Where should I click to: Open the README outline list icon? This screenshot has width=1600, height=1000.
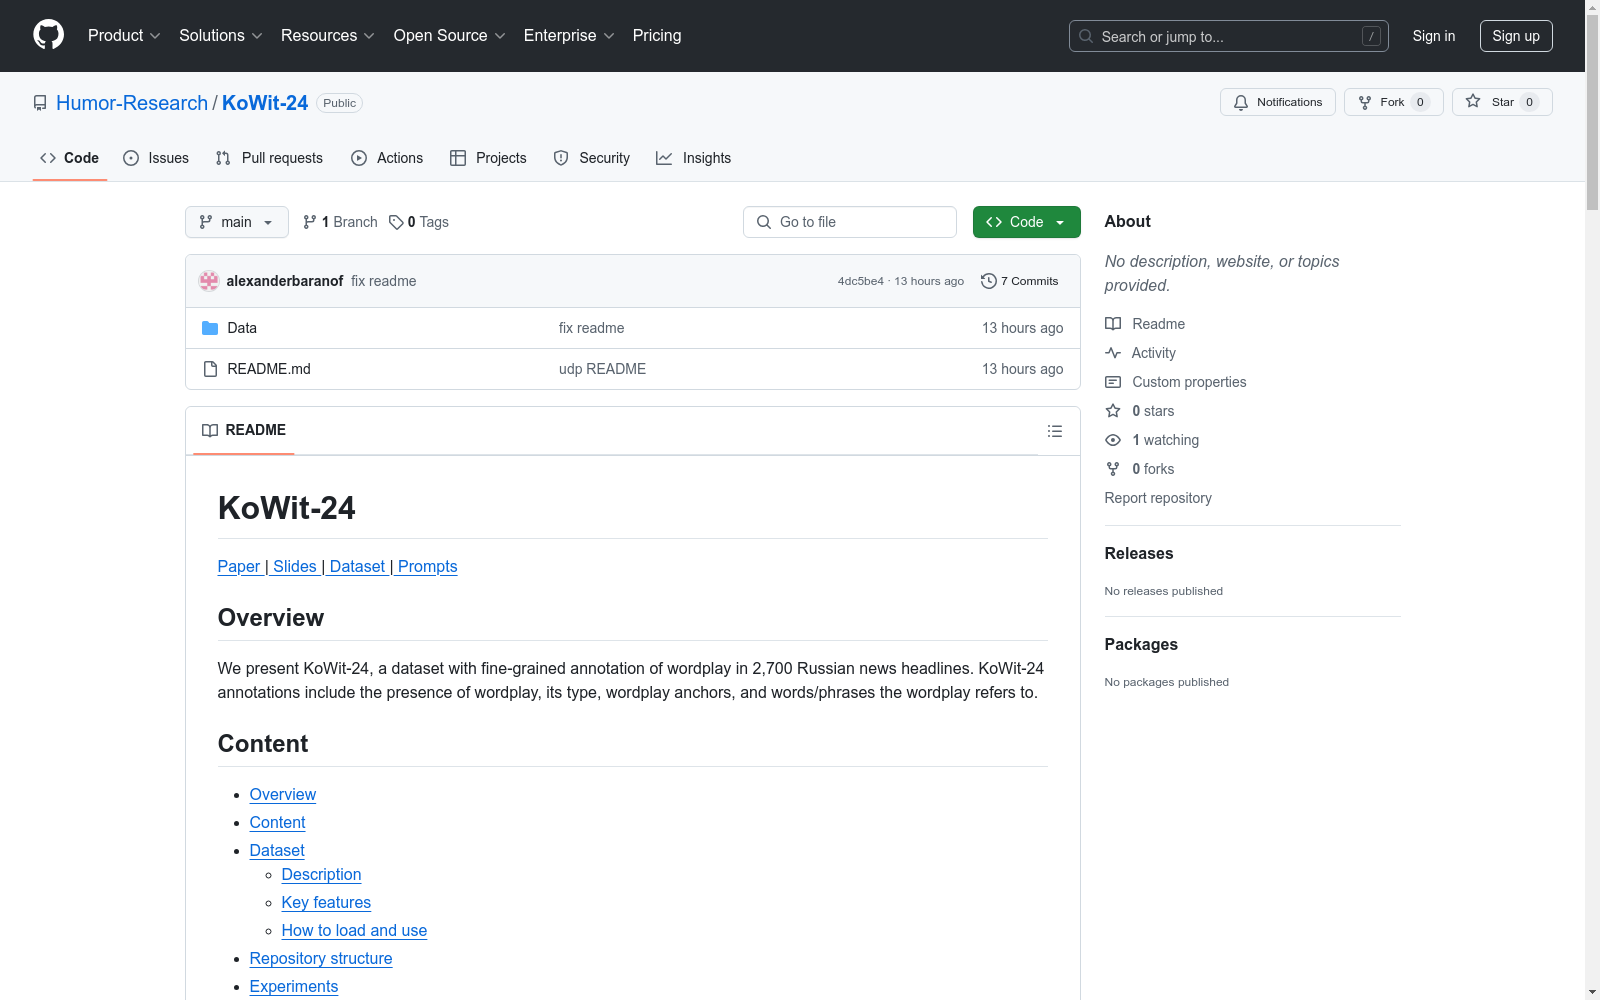(x=1055, y=431)
